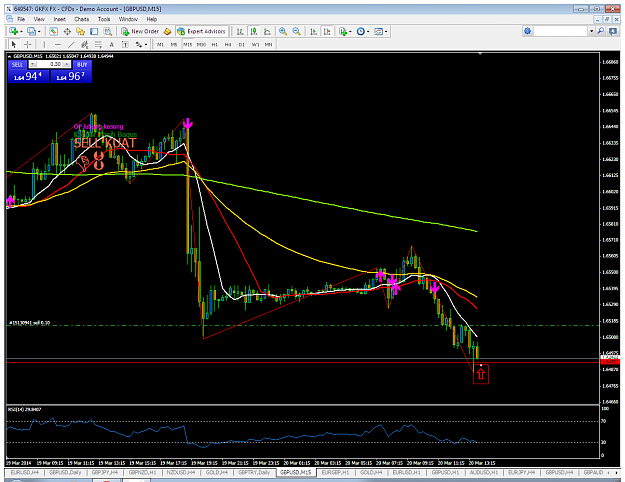The image size is (625, 482).
Task: Select the Crosshair tool
Action: tap(28, 44)
